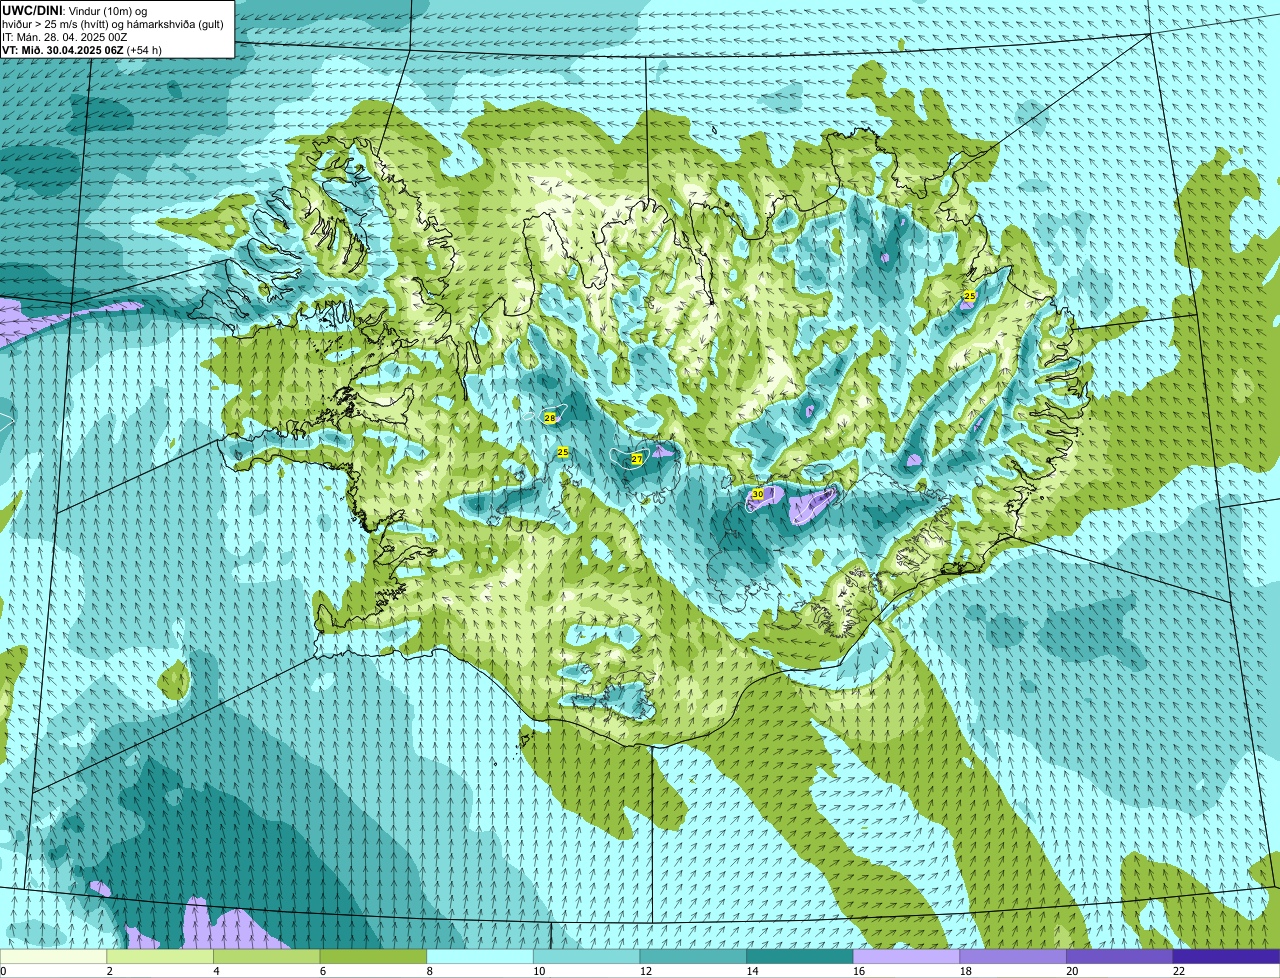This screenshot has width=1280, height=978.
Task: Click the 'VT: Mið. 30.04.2025 06Z (+54 h)' line
Action: point(82,49)
